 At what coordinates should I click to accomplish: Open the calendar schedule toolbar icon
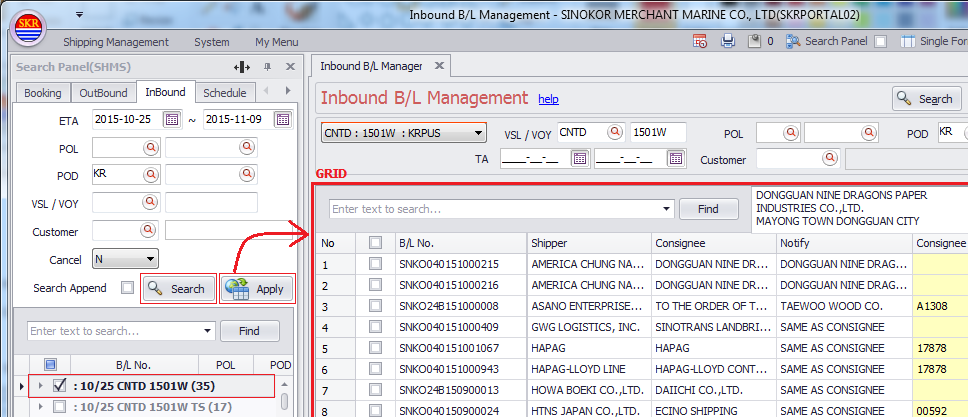699,41
